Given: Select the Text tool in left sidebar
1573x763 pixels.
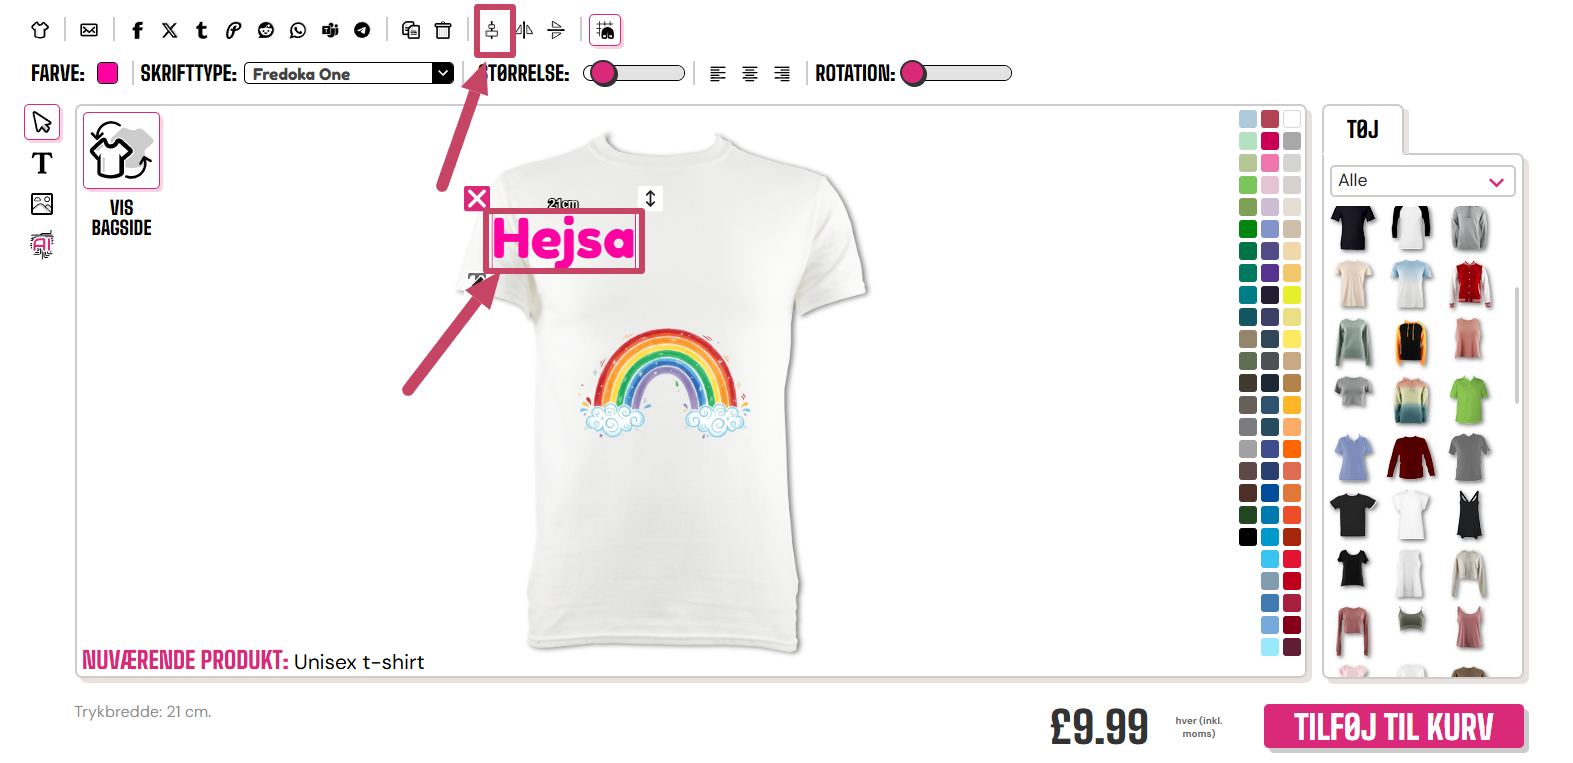Looking at the screenshot, I should pos(42,163).
